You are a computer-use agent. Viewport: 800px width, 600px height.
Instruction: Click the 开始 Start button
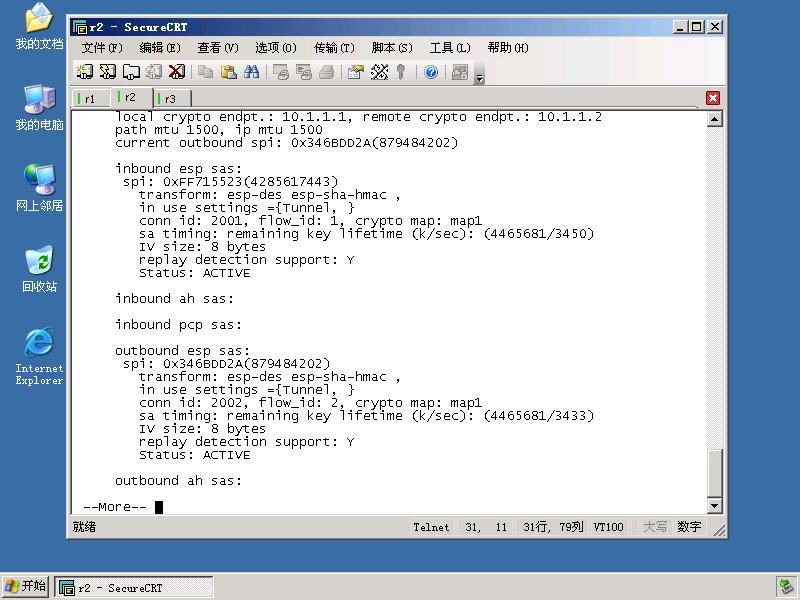(25, 586)
